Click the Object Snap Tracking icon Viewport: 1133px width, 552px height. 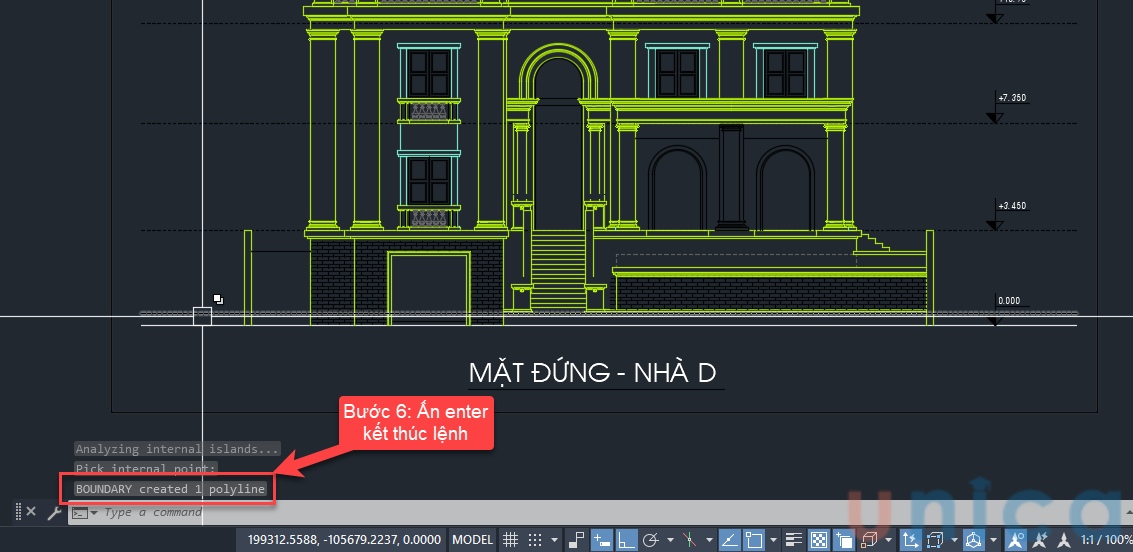(x=731, y=539)
